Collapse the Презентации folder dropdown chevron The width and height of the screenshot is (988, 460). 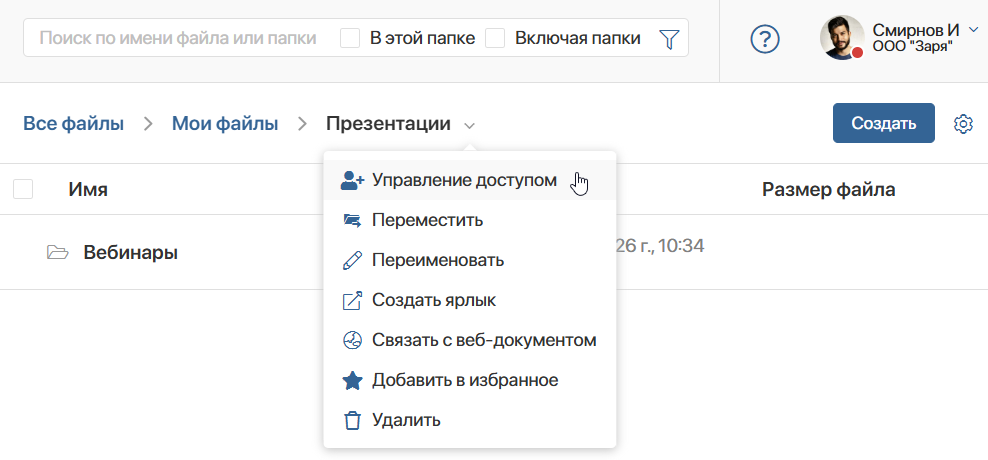[x=469, y=125]
